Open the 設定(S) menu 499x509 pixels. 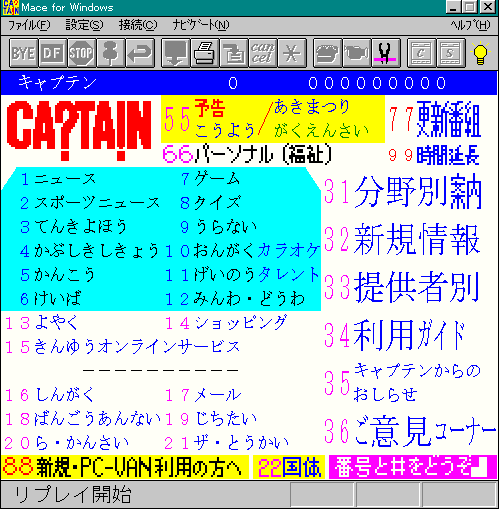(84, 25)
